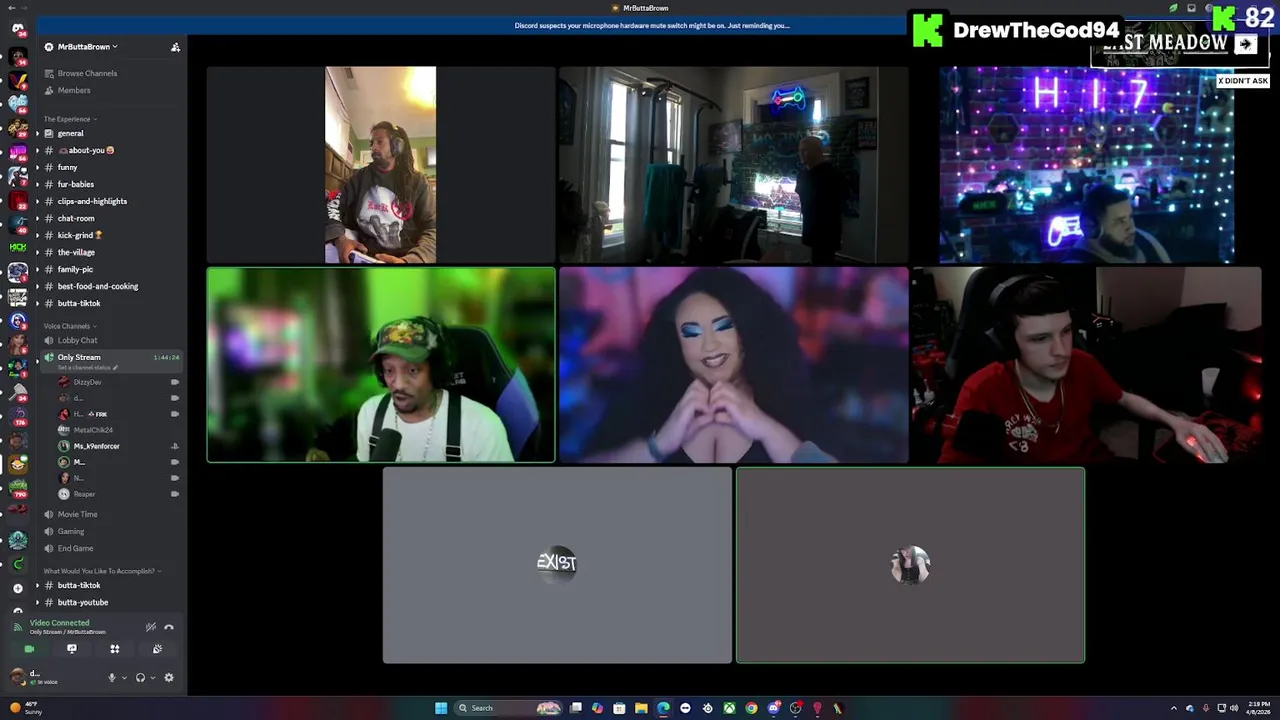Mute microphone in the user panel
The width and height of the screenshot is (1280, 720).
click(112, 677)
